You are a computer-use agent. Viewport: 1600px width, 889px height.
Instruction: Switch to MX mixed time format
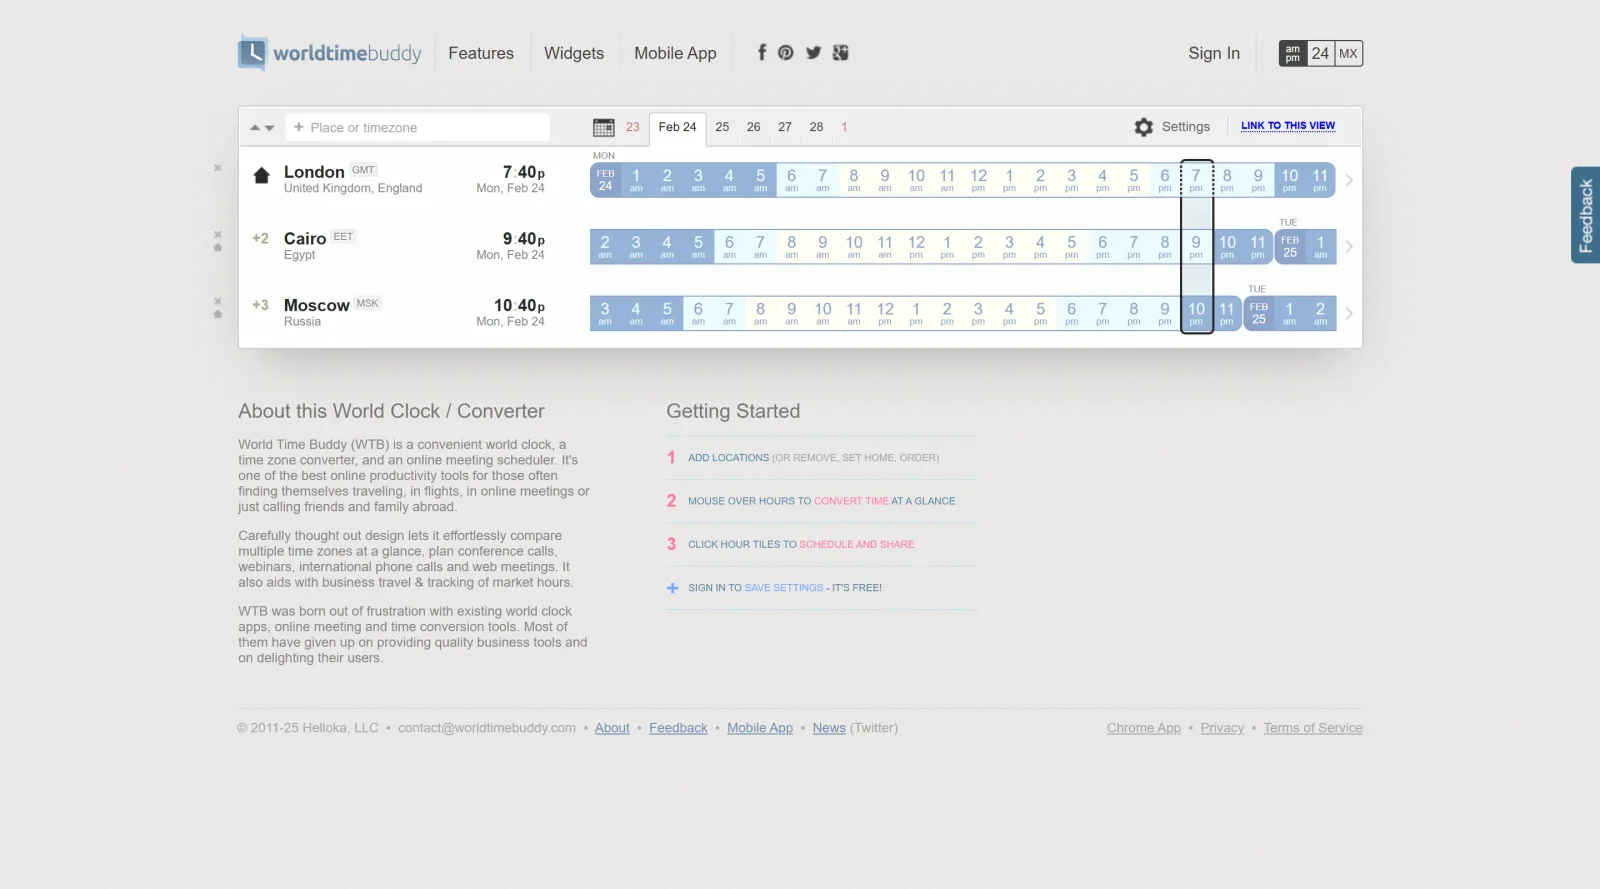click(x=1348, y=53)
